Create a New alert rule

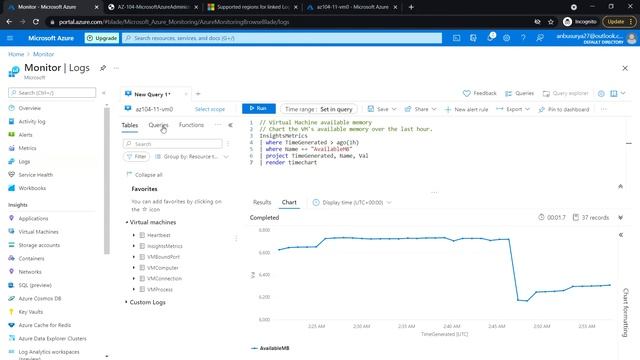tap(466, 109)
